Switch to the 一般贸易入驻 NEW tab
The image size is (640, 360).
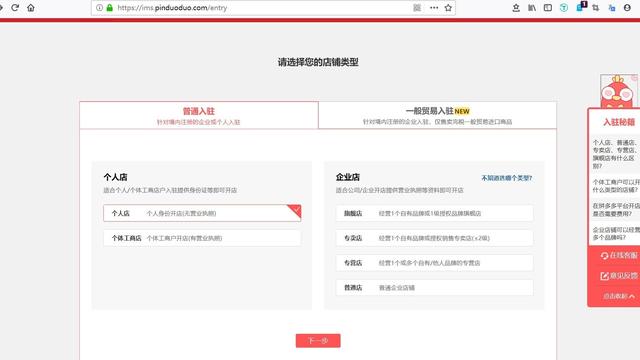(437, 116)
